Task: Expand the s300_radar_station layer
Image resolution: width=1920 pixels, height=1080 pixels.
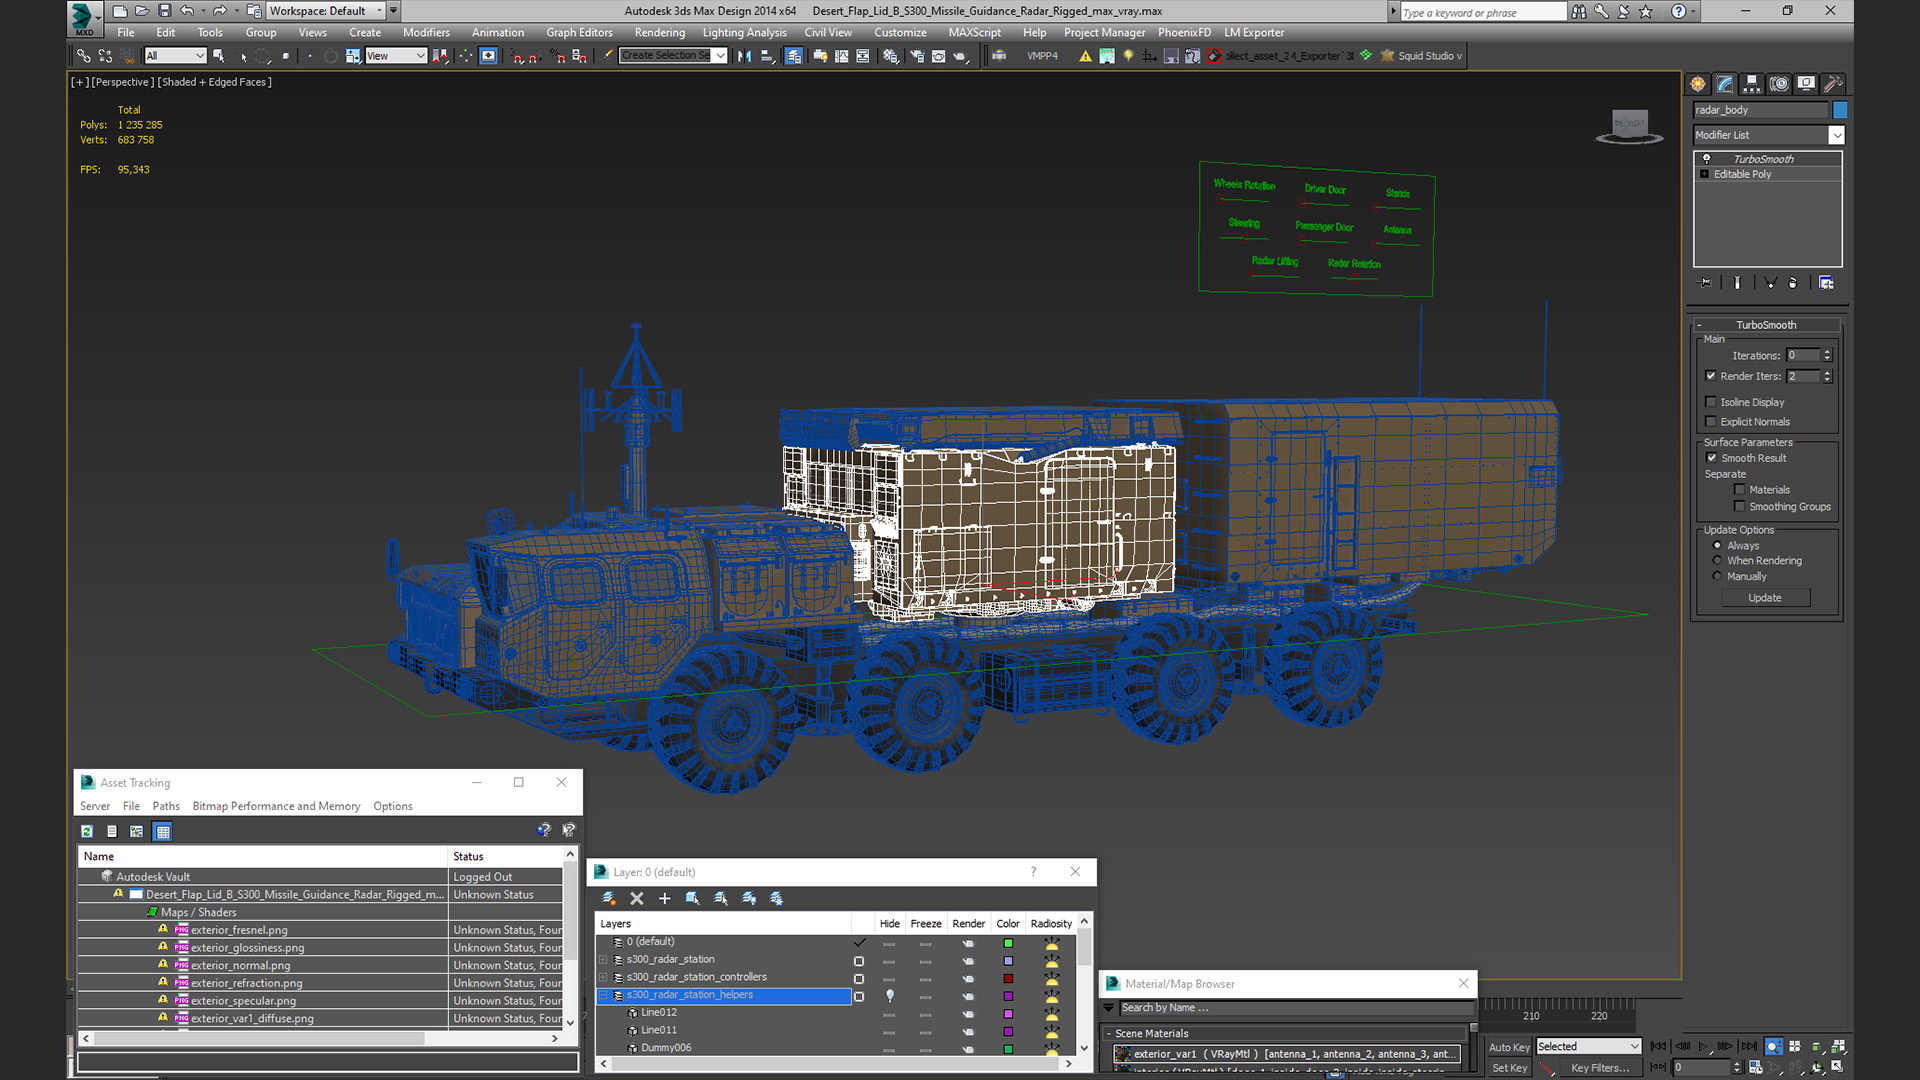Action: [x=603, y=960]
